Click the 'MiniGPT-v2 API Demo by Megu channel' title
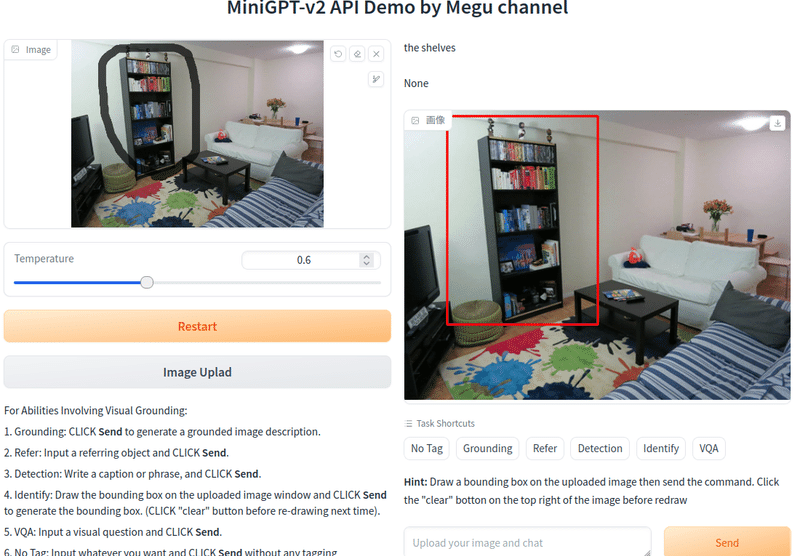The height and width of the screenshot is (556, 800). click(397, 7)
